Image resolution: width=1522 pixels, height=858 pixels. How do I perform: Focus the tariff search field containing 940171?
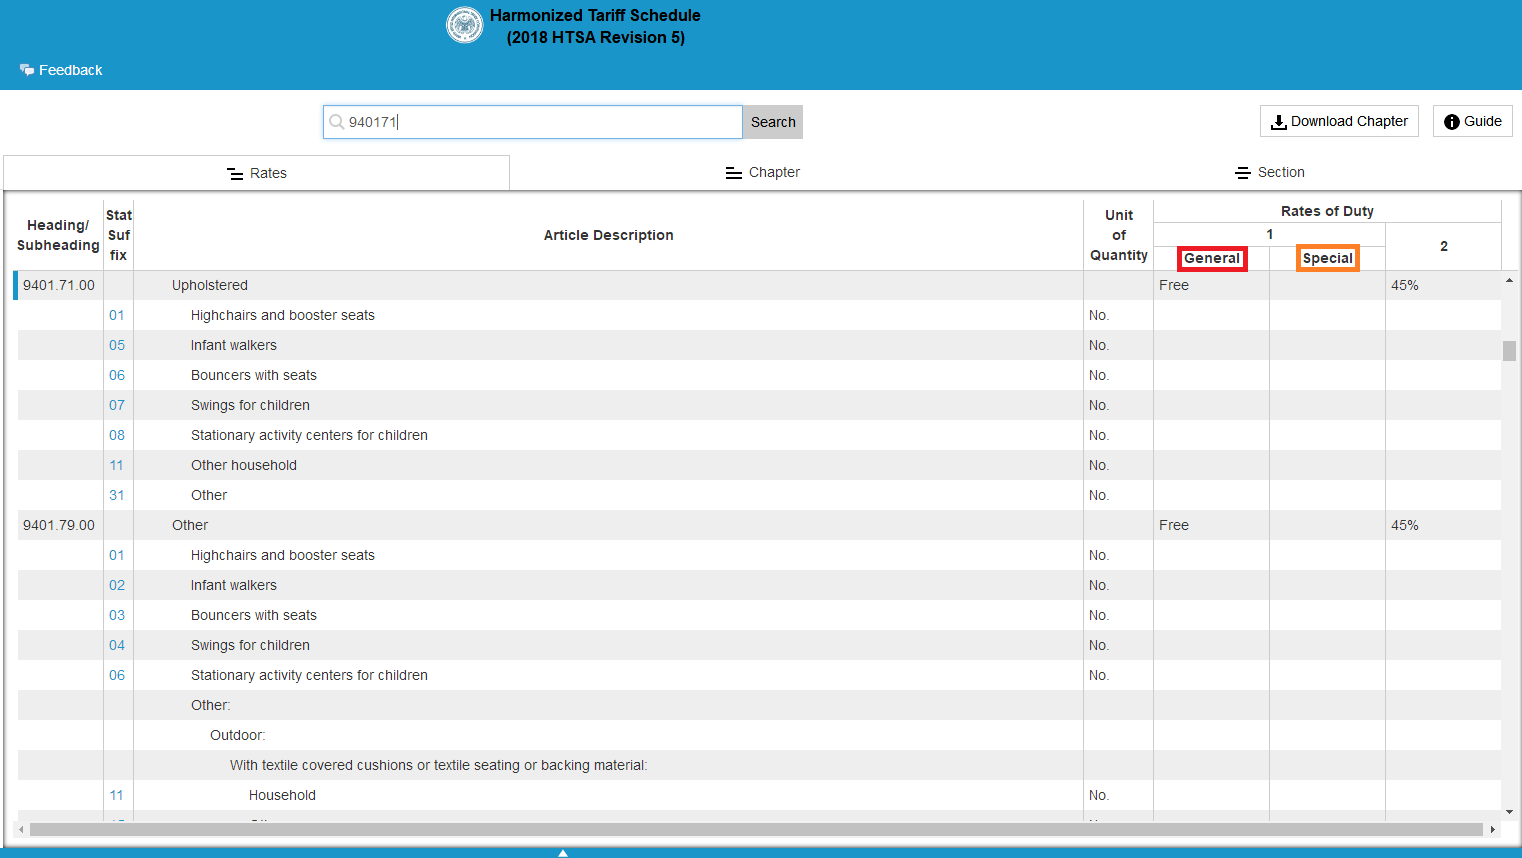coord(533,122)
